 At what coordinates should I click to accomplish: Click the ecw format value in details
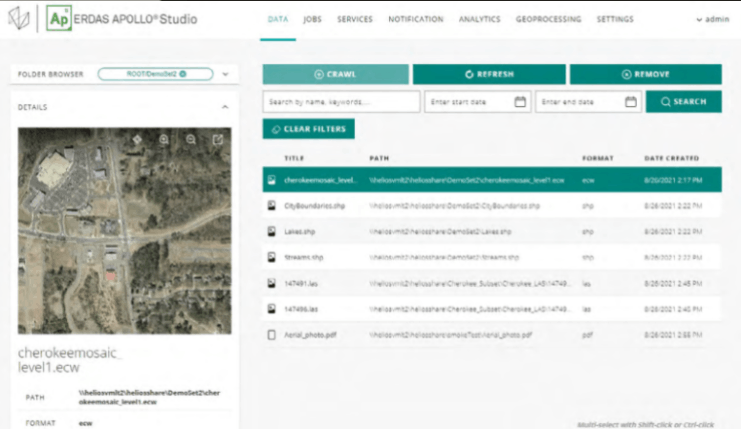[x=86, y=423]
